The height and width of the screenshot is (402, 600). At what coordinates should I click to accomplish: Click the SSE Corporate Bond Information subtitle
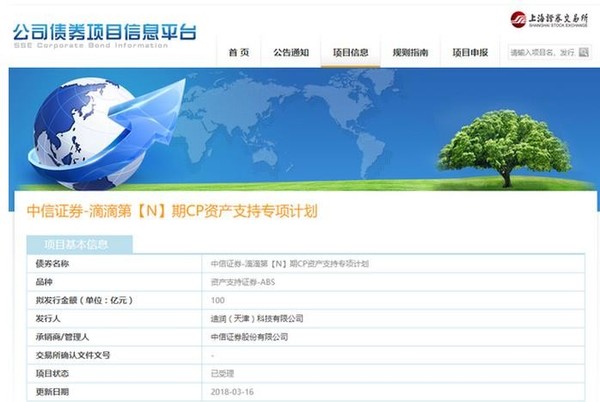[91, 46]
